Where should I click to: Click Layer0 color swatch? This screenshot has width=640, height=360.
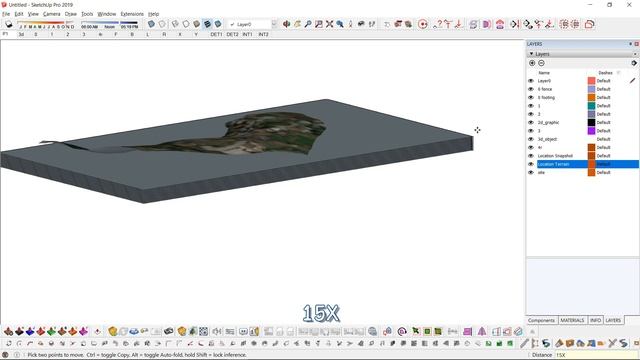click(x=591, y=81)
